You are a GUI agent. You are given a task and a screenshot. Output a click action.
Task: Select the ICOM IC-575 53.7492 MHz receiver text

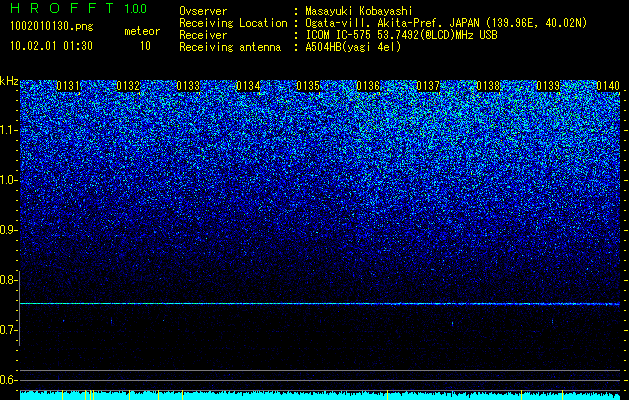click(x=401, y=35)
